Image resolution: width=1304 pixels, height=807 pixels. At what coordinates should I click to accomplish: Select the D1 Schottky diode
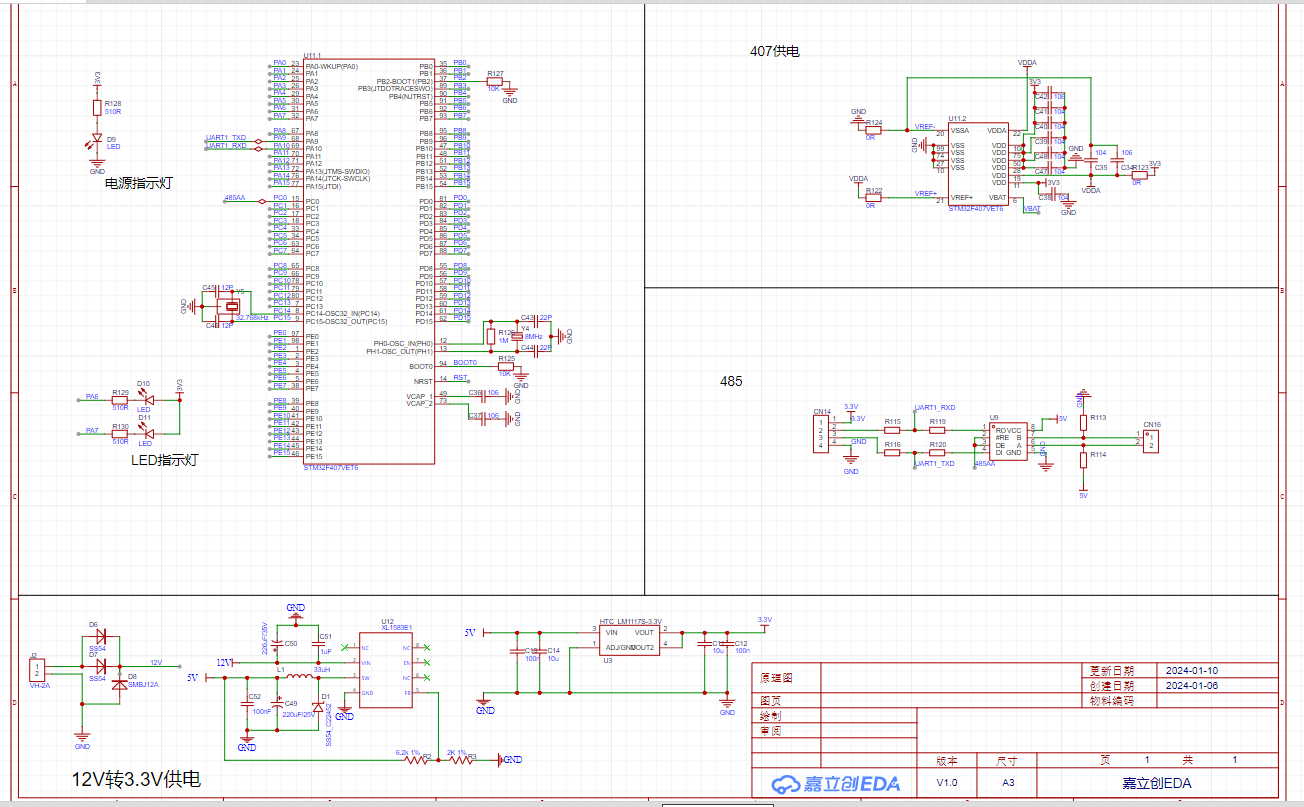click(318, 707)
